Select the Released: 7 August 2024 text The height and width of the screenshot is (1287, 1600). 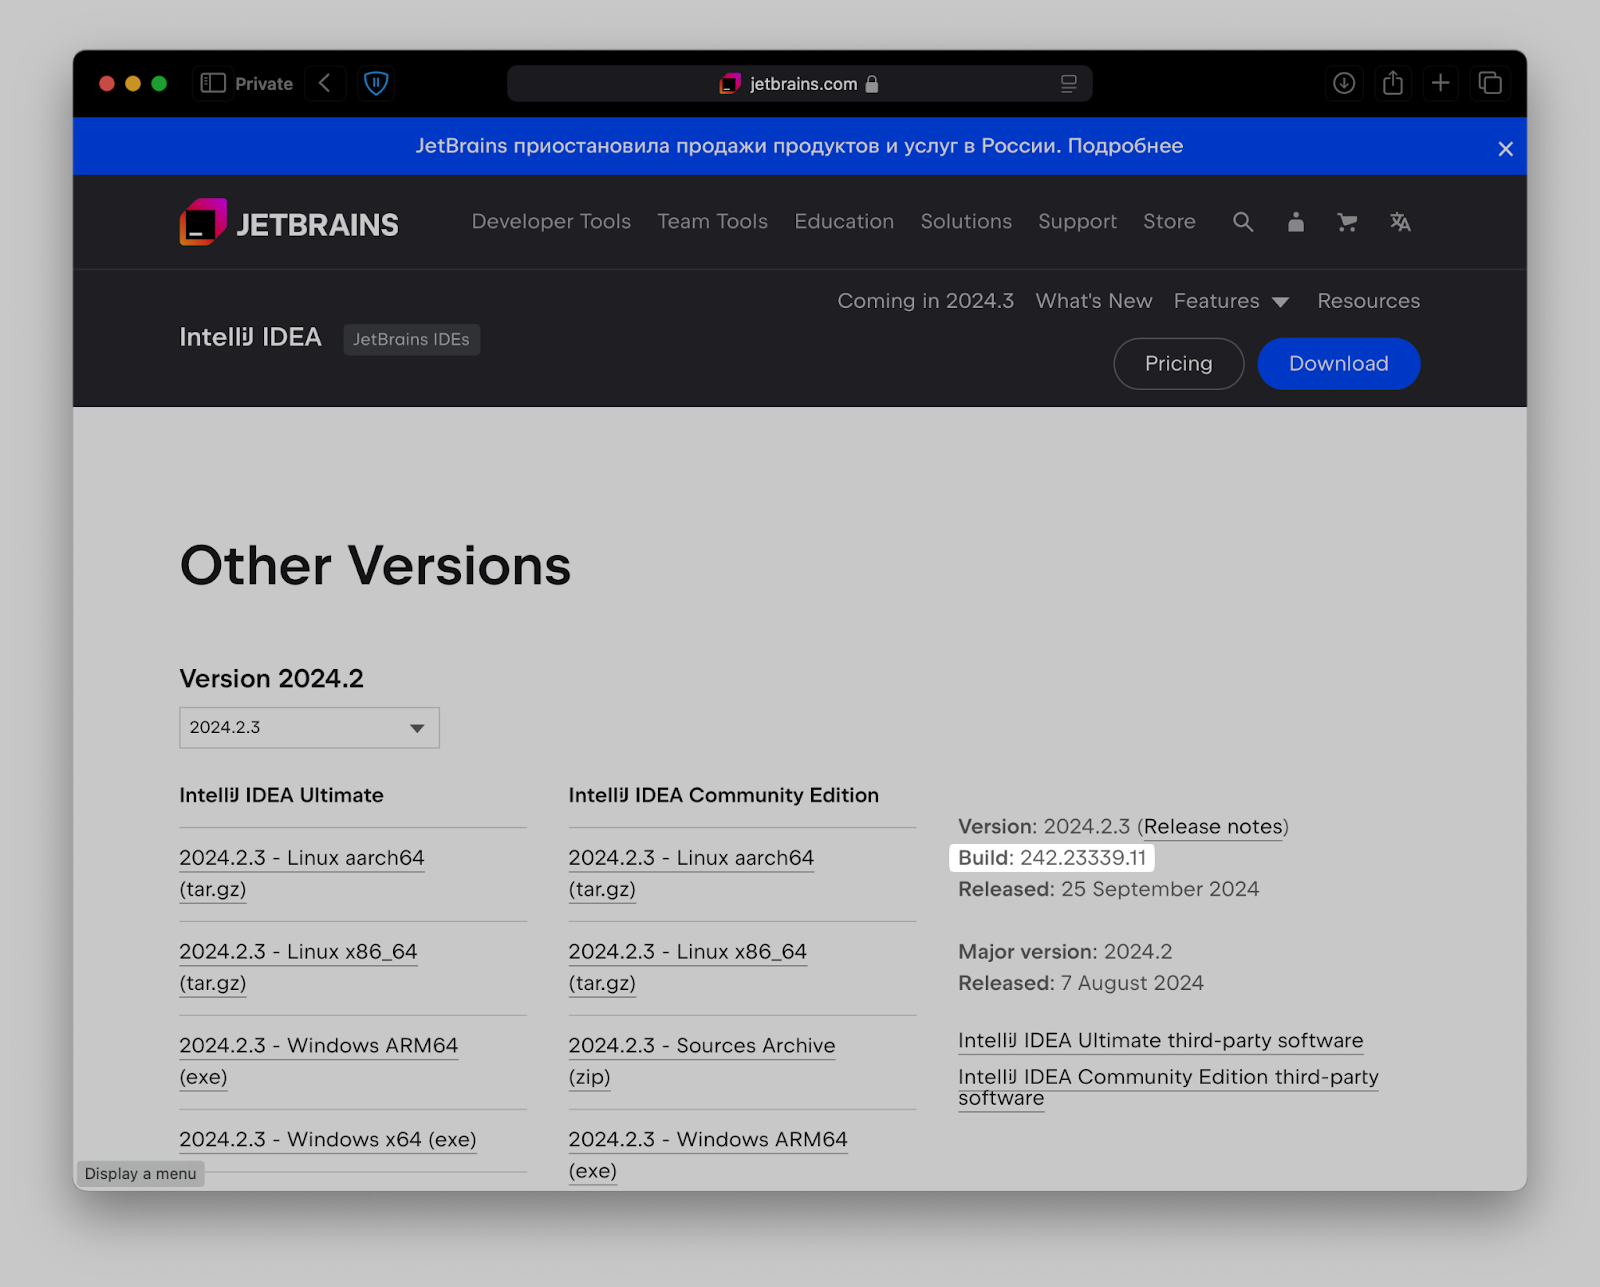tap(1080, 983)
